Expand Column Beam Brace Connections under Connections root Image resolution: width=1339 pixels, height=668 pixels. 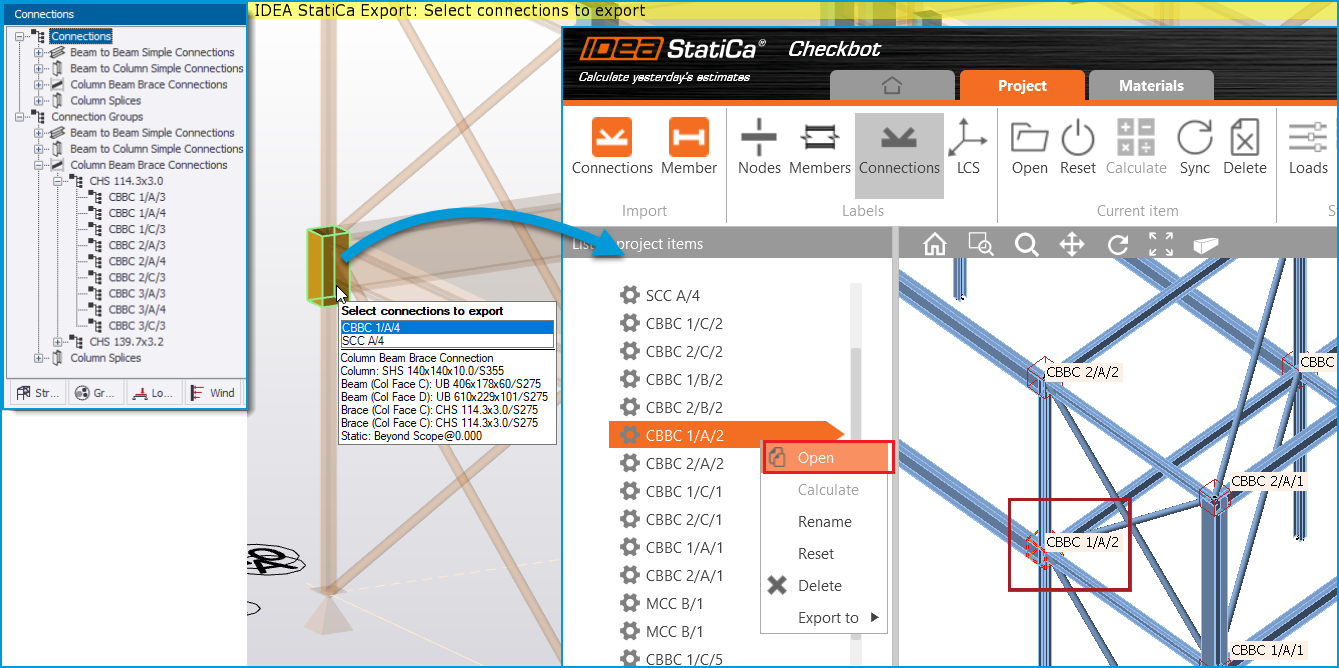(x=40, y=84)
